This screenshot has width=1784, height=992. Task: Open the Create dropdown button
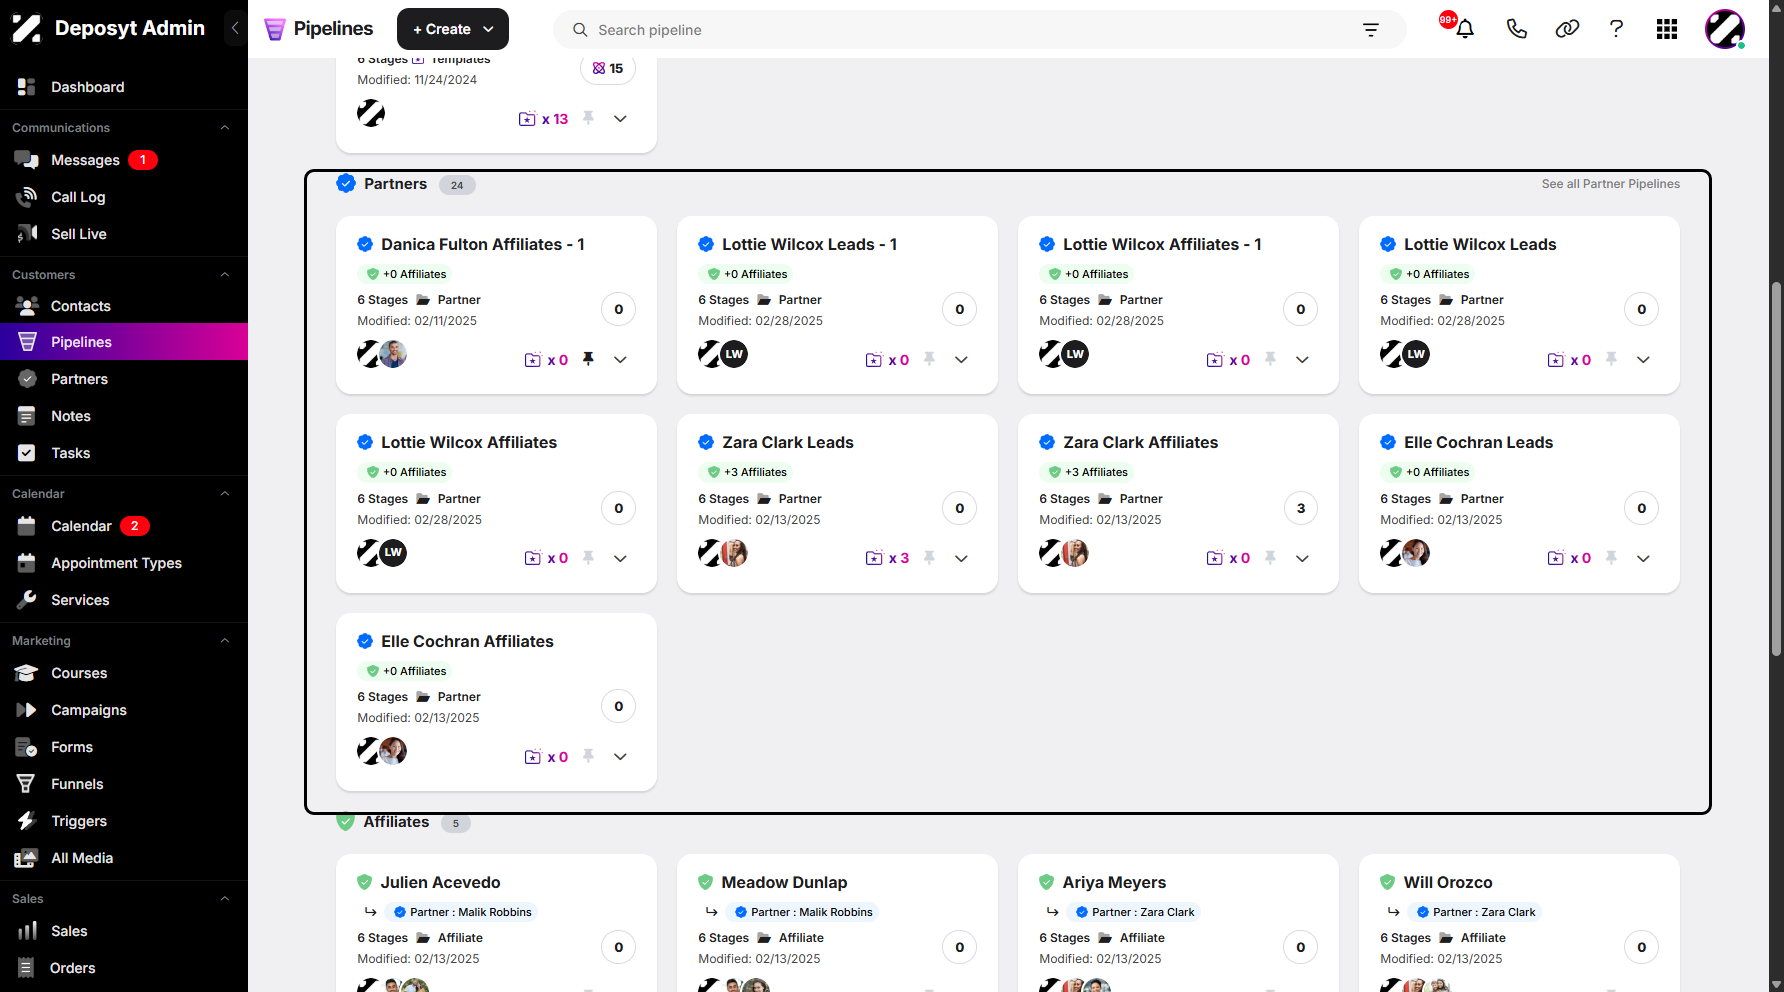pos(453,29)
